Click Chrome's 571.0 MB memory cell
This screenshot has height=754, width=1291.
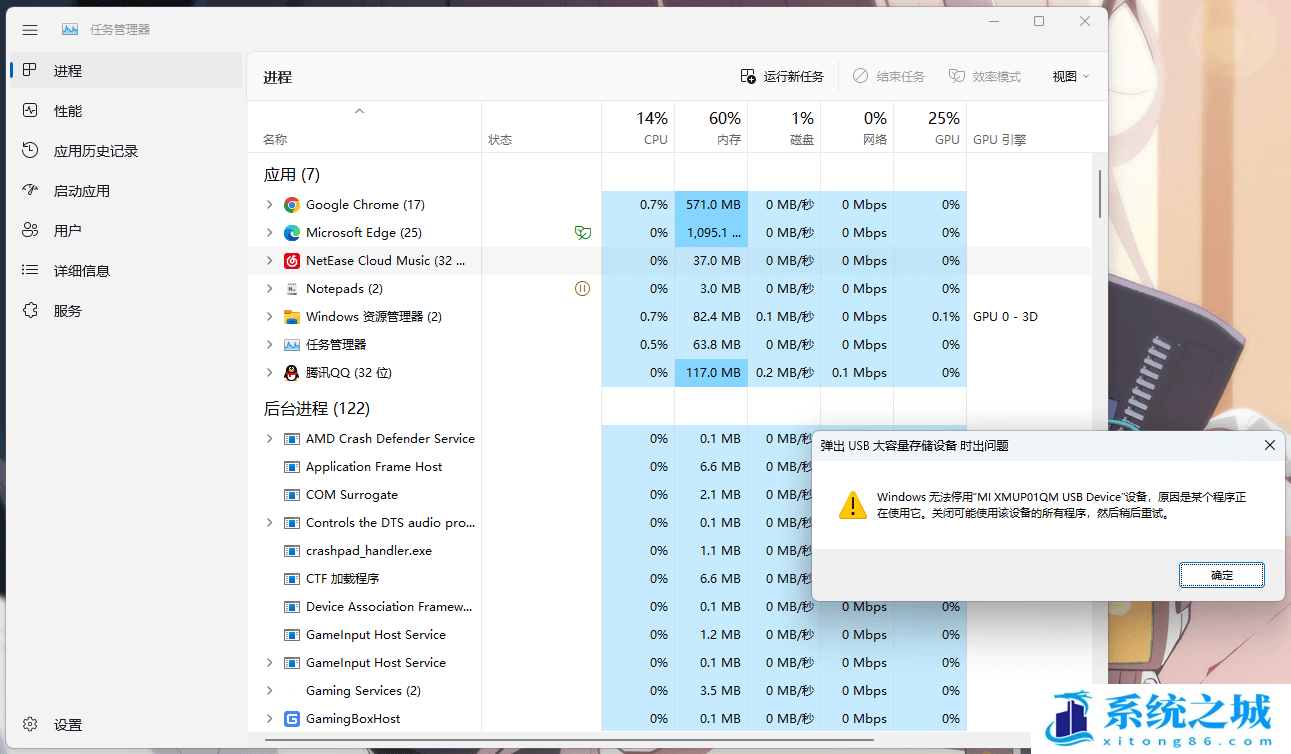(711, 205)
